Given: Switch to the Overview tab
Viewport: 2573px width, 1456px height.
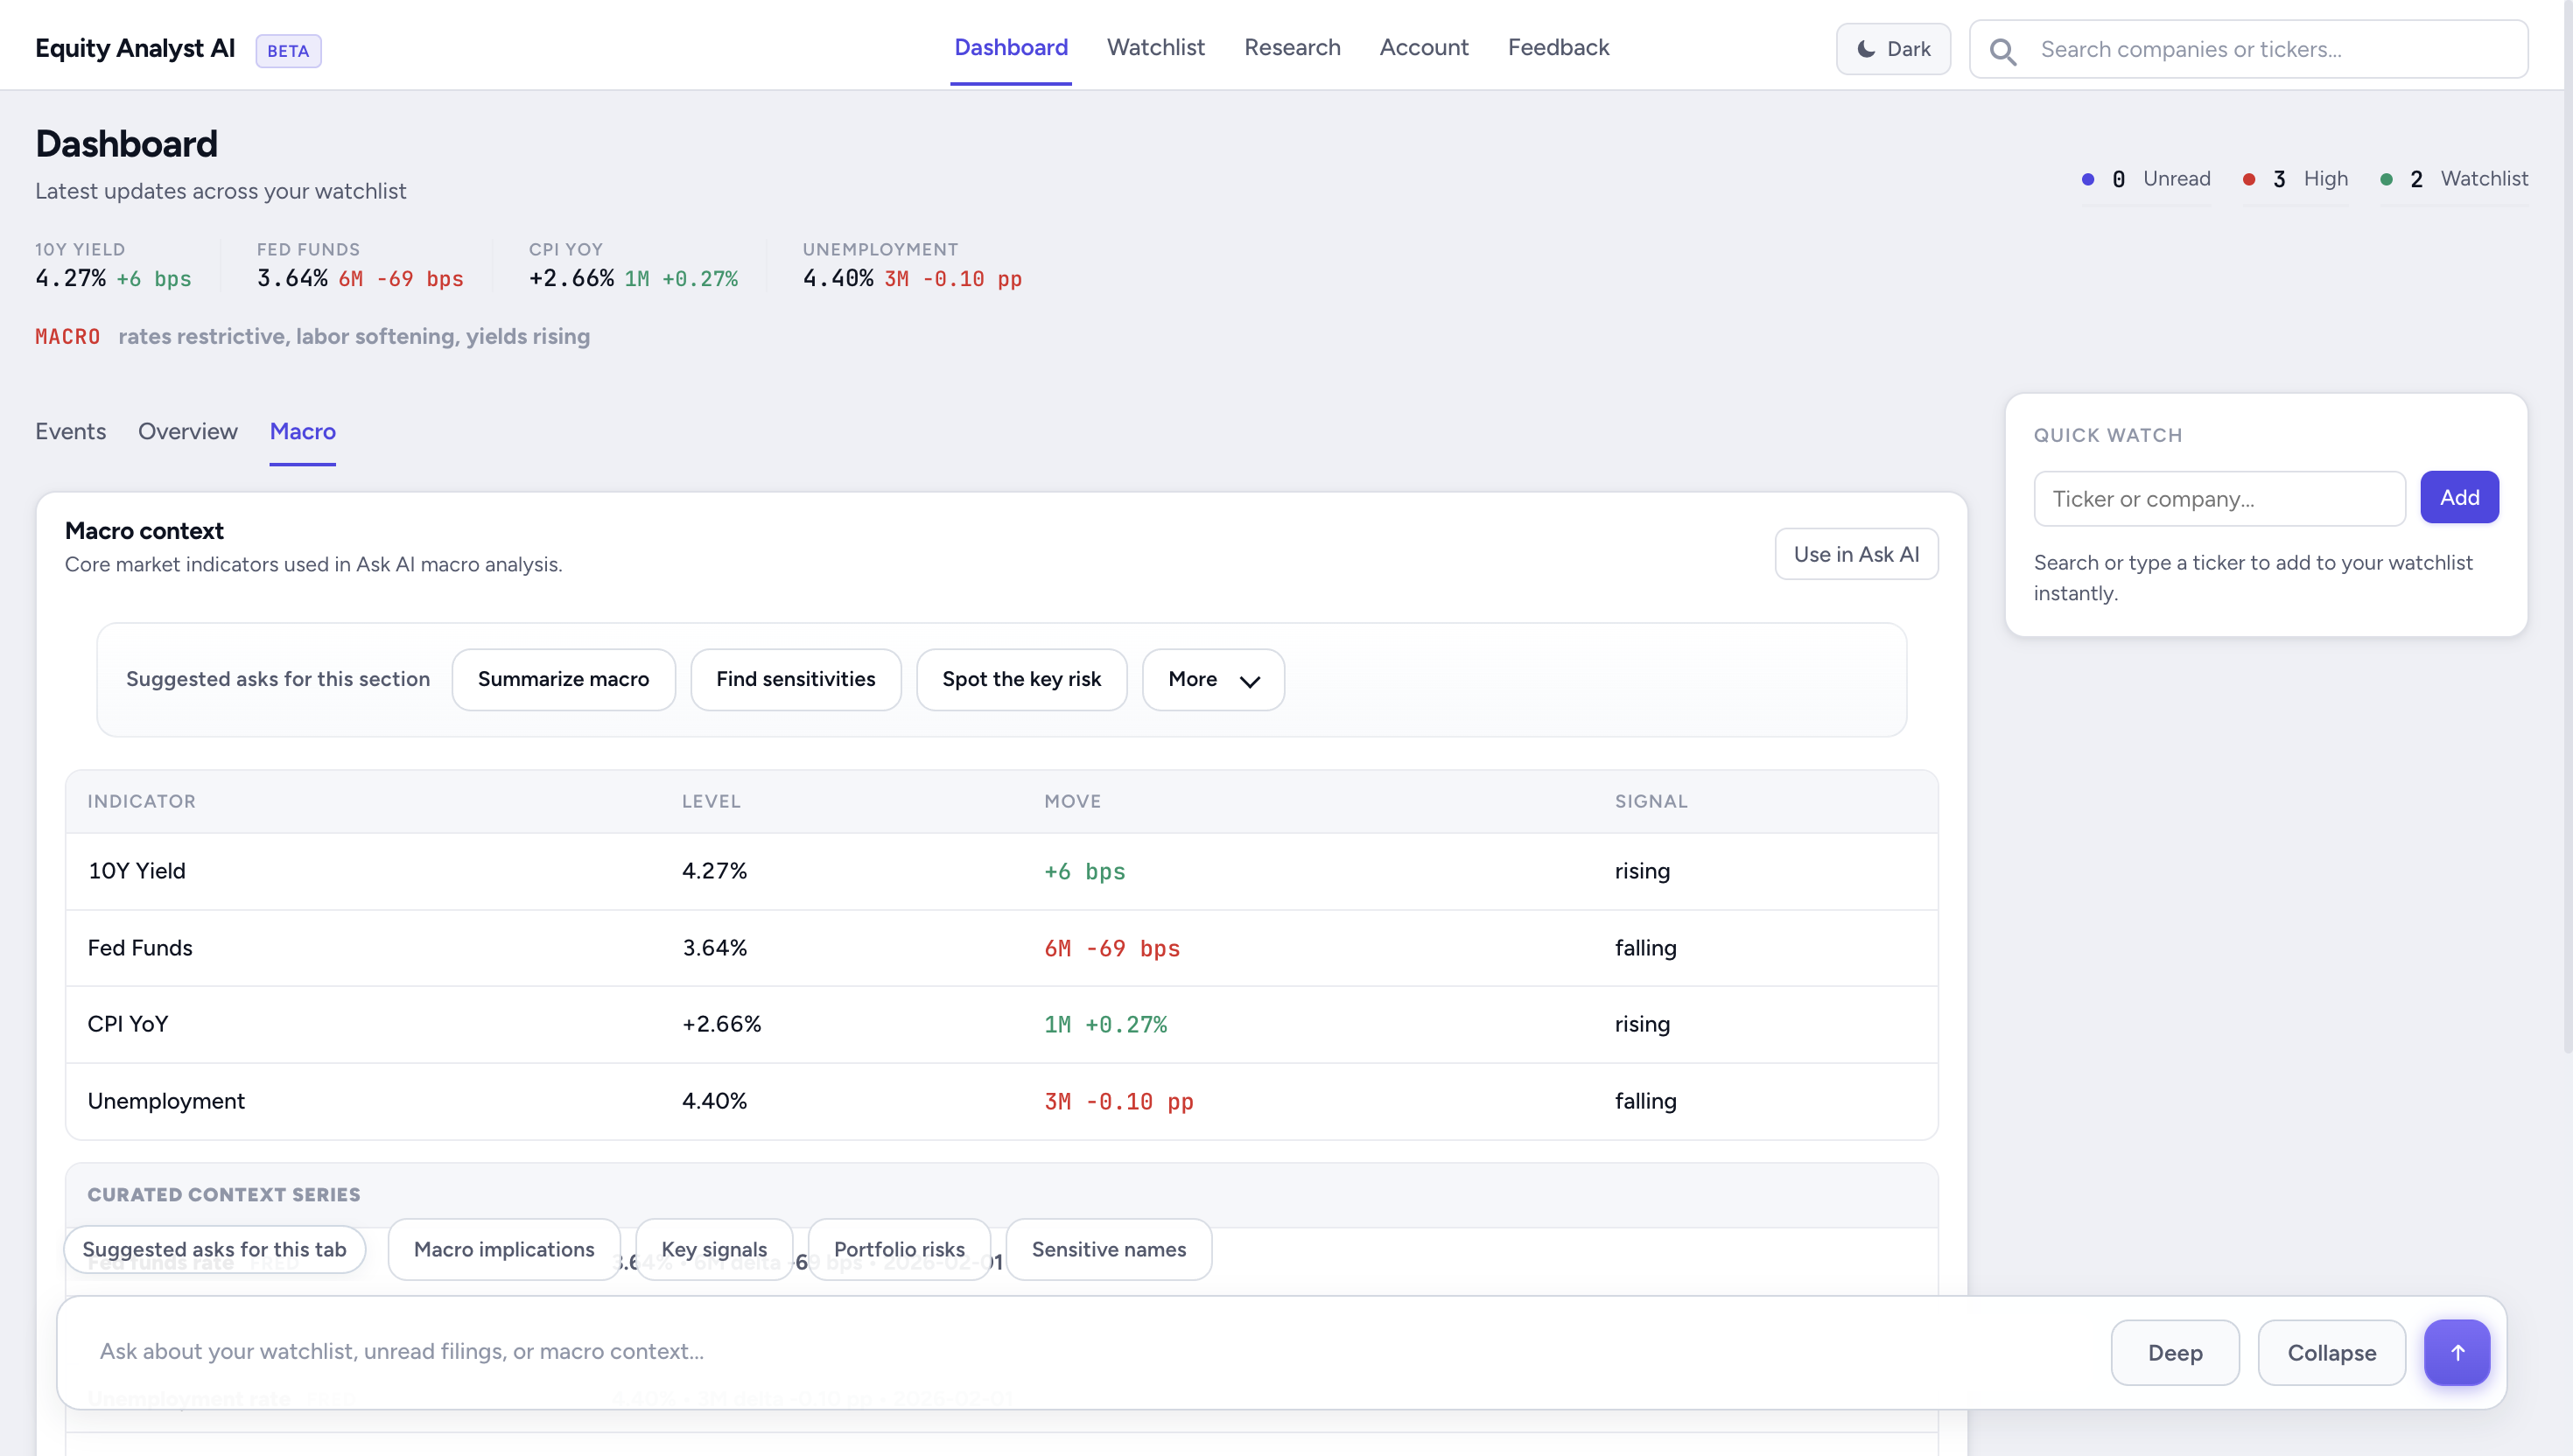Looking at the screenshot, I should coord(187,431).
